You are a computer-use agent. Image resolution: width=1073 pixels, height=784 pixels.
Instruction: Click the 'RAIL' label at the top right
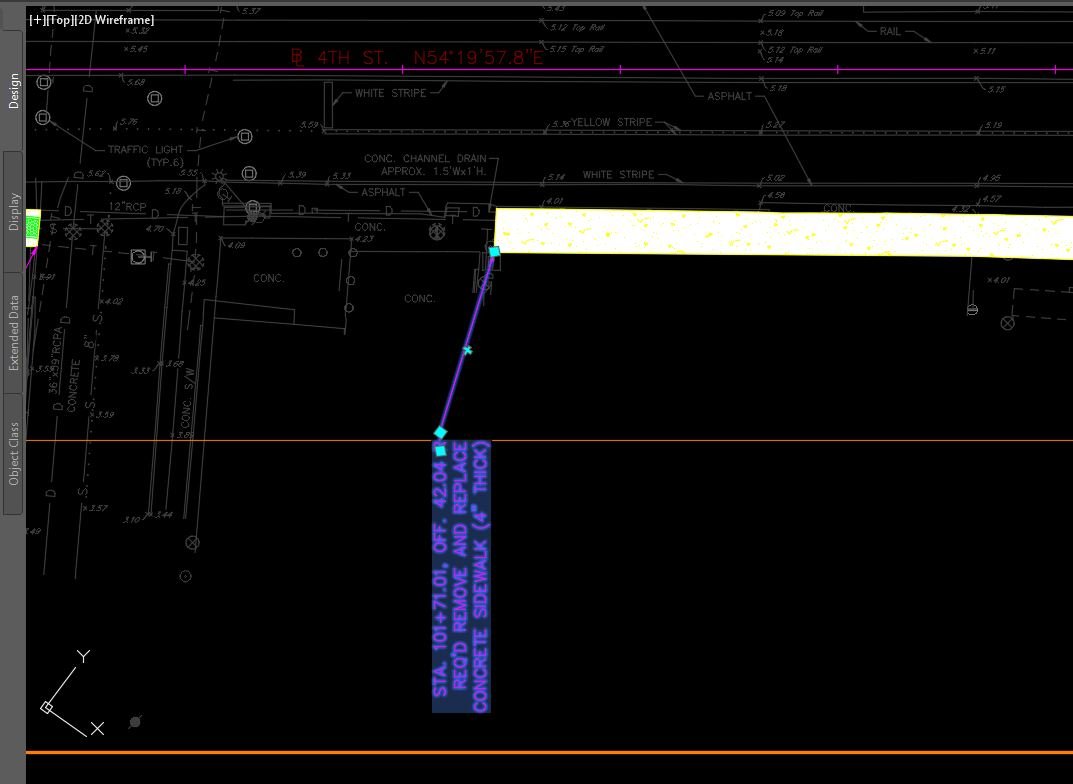tap(890, 31)
